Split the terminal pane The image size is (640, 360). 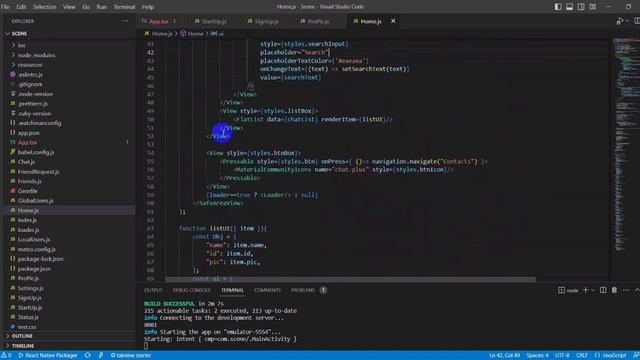(603, 290)
